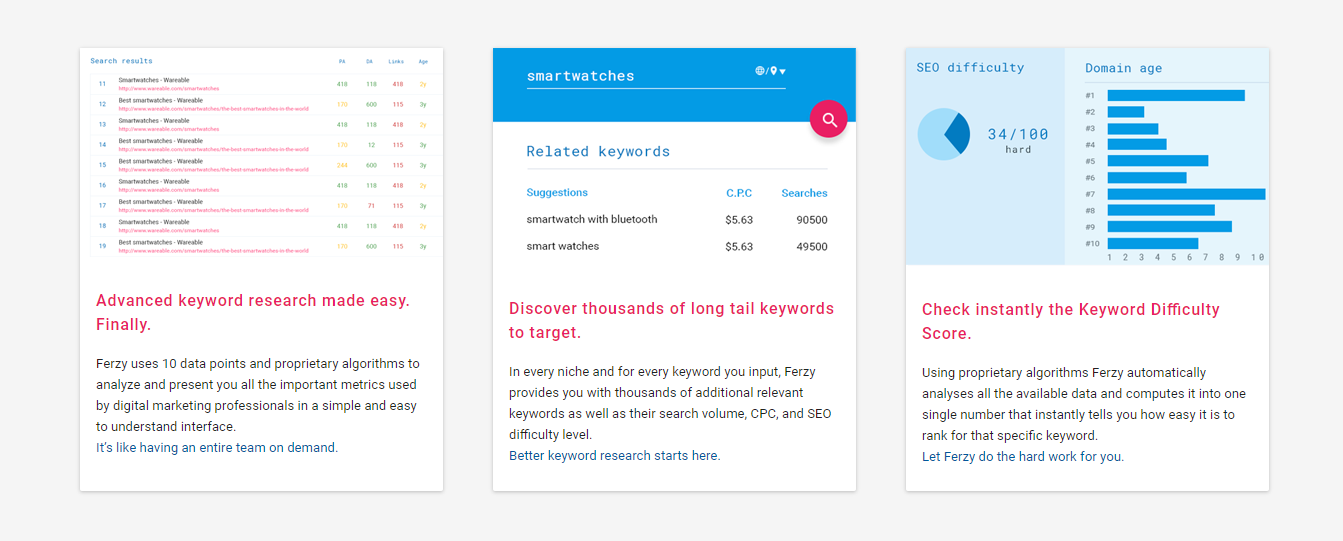Open the location dropdown arrow
Viewport: 1343px width, 541px height.
[783, 72]
